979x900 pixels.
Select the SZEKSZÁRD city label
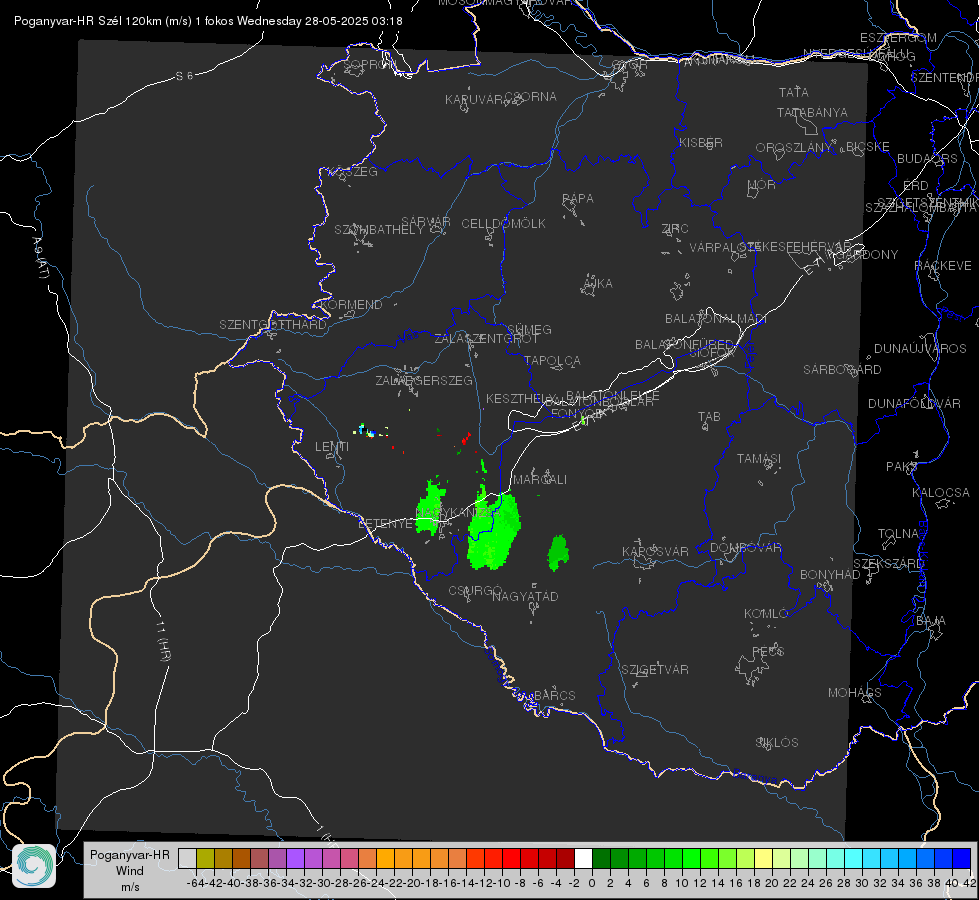[x=888, y=564]
